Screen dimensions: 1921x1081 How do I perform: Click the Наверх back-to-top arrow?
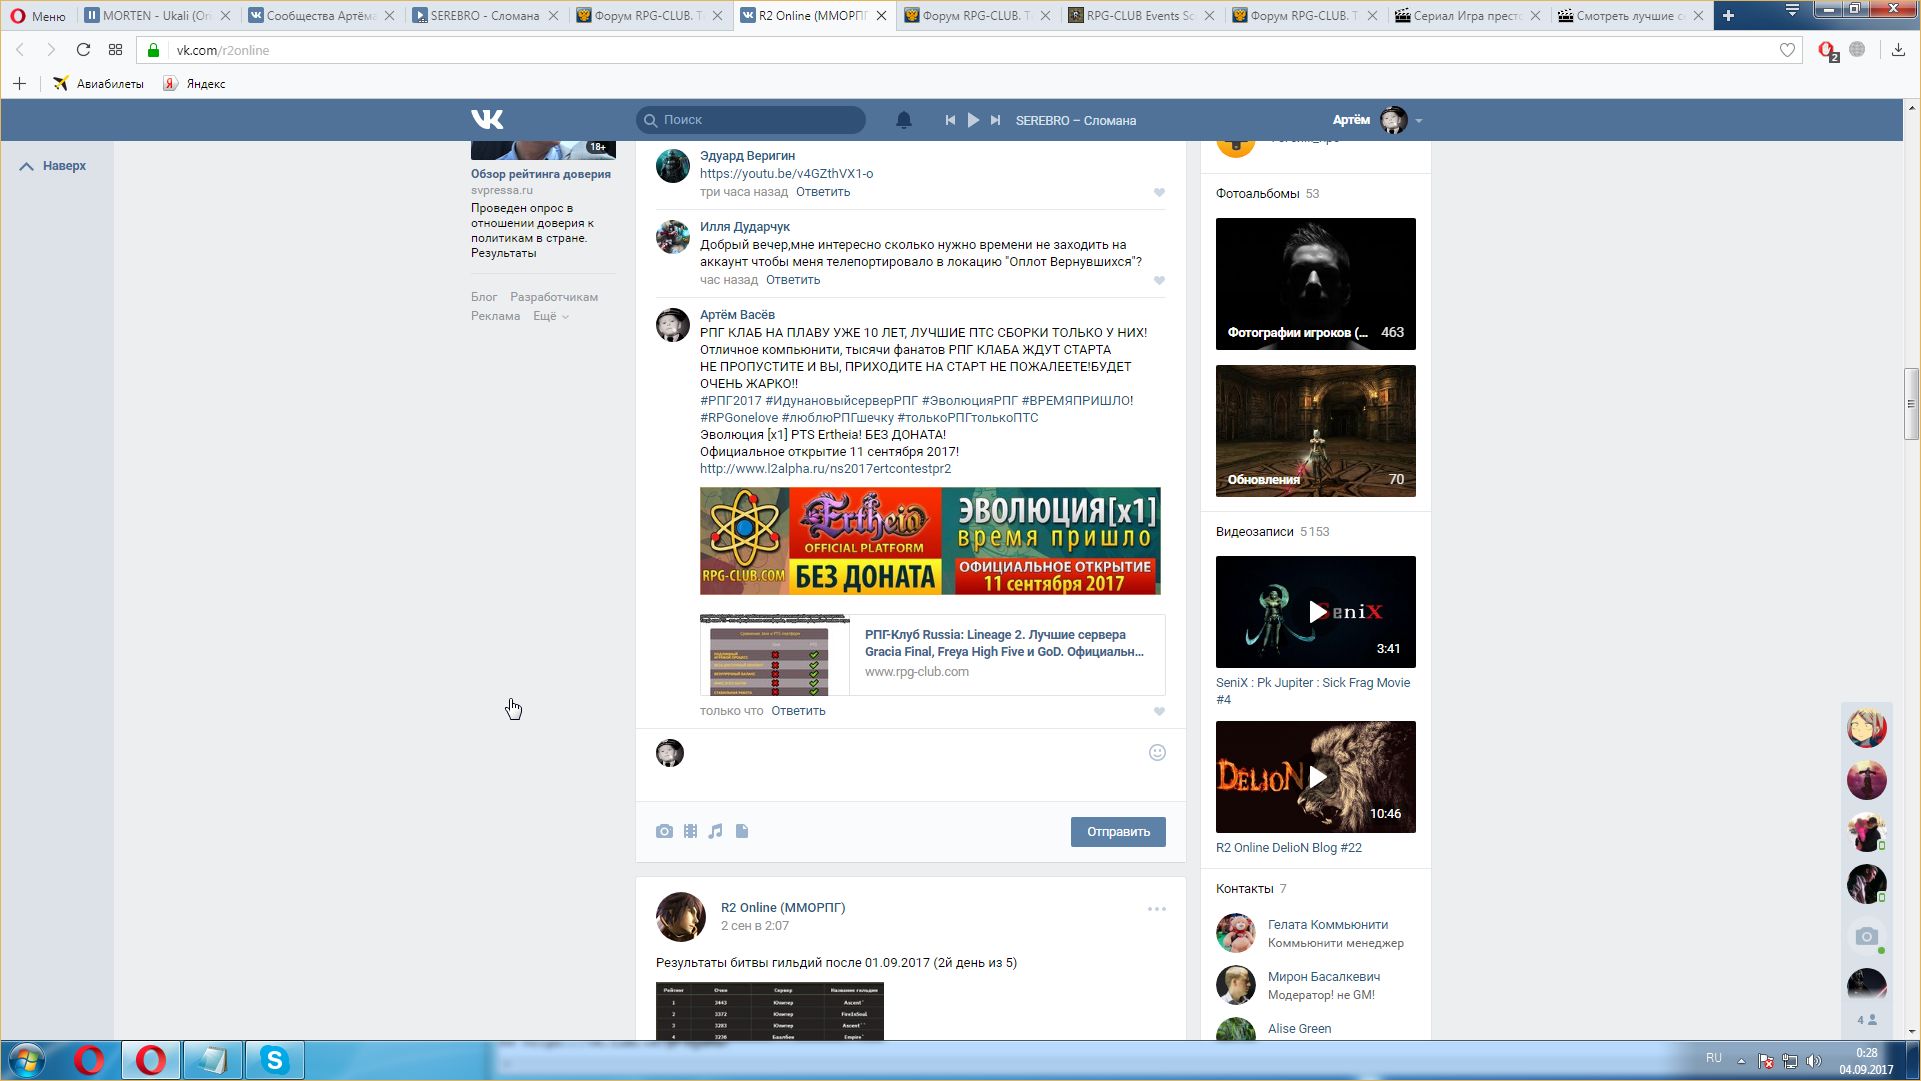pos(54,166)
